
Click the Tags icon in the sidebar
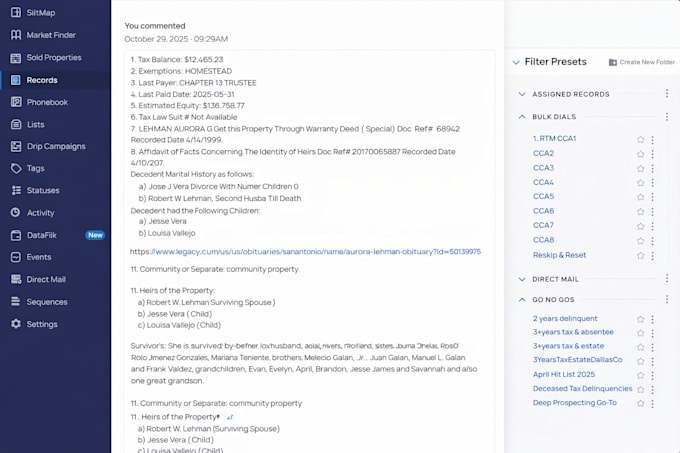coord(16,168)
